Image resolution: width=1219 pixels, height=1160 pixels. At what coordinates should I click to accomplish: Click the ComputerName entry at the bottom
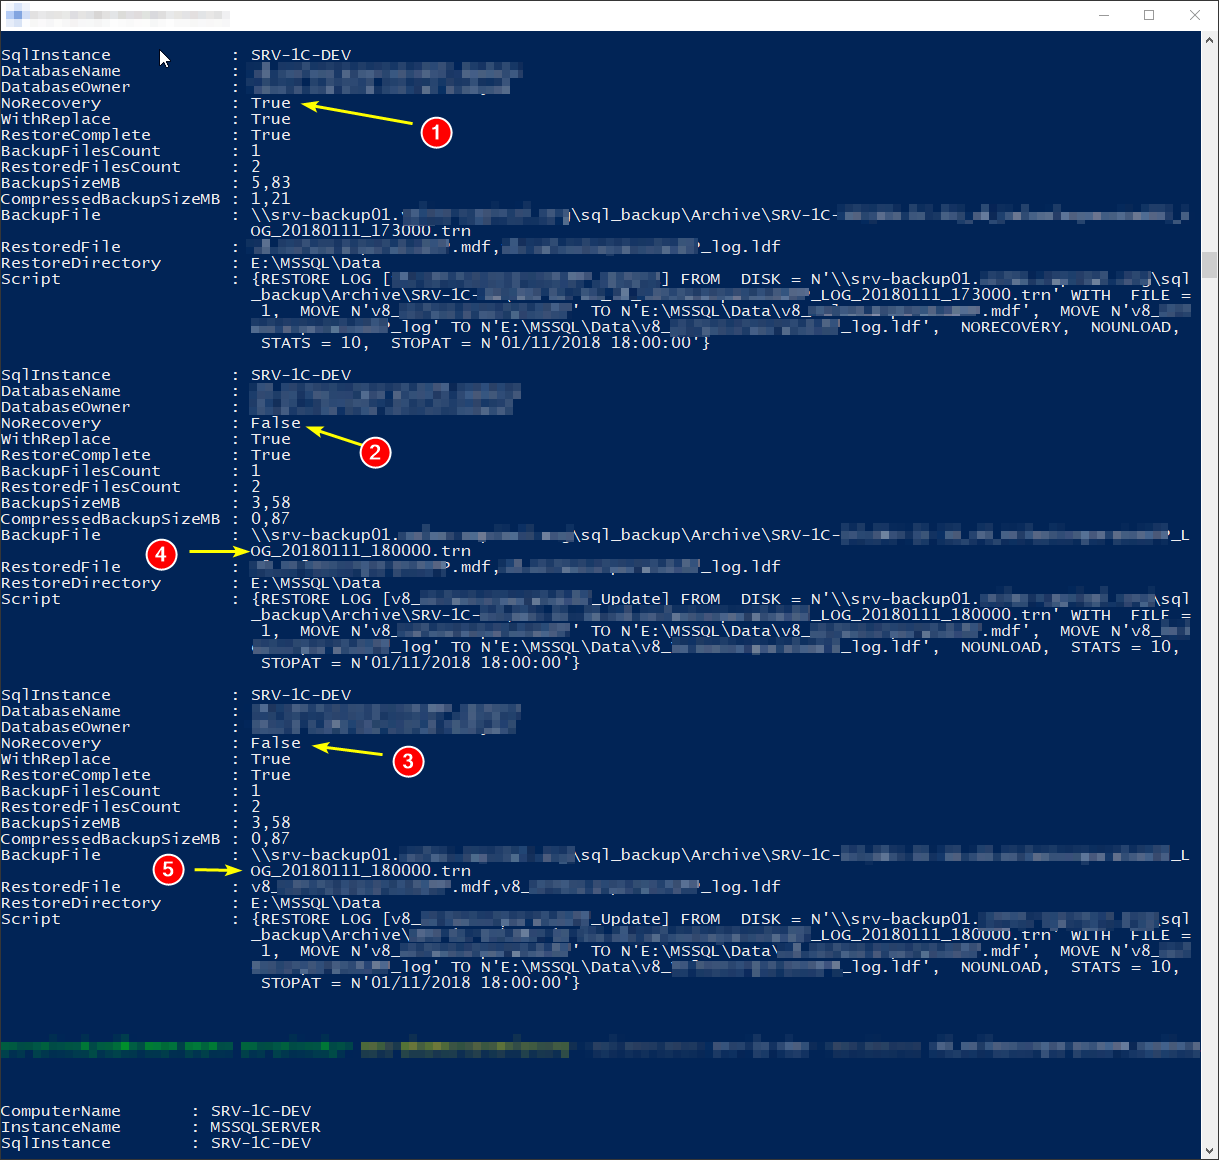[60, 1110]
